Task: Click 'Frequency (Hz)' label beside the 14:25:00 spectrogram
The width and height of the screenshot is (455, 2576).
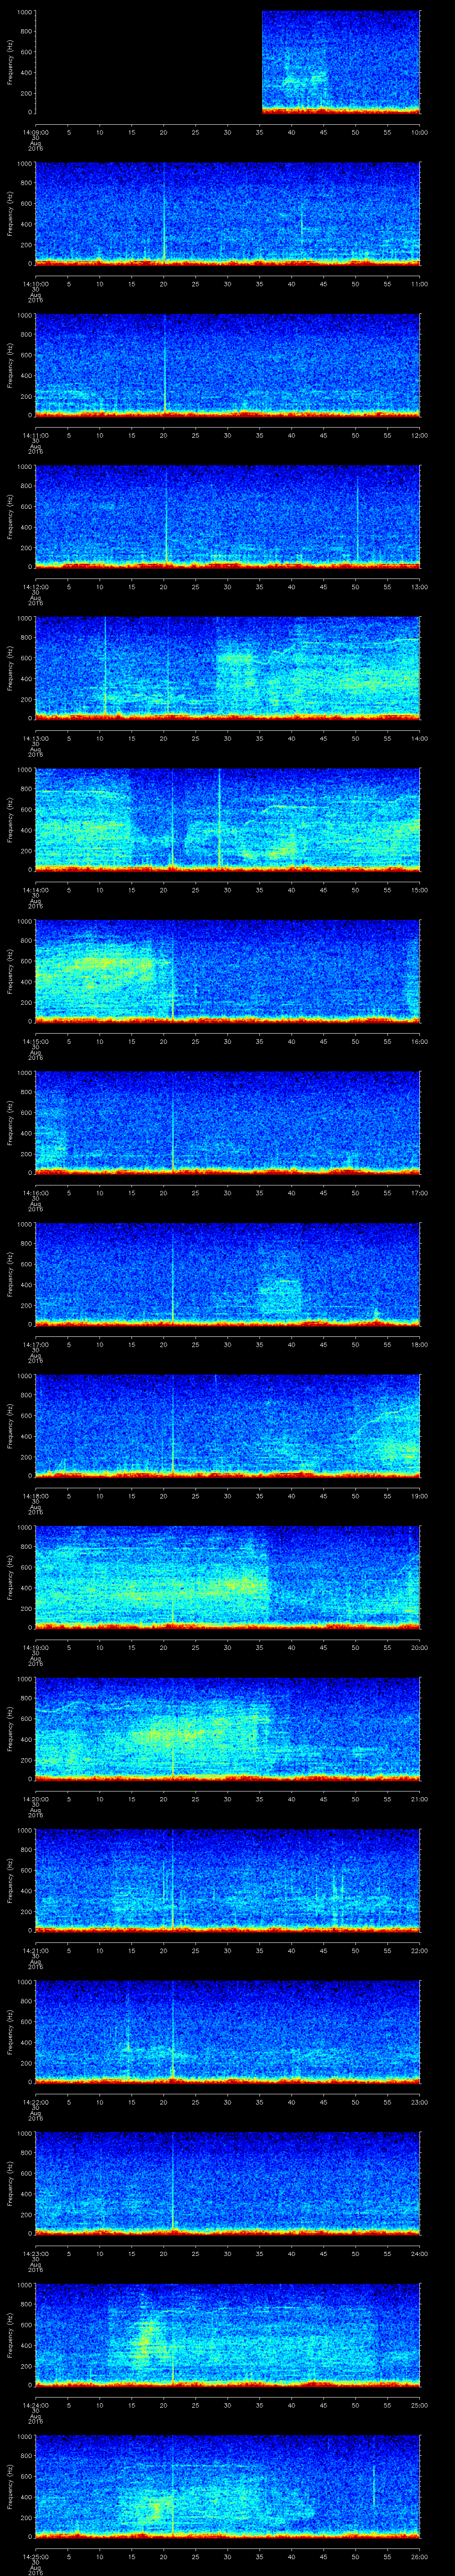Action: 10,2486
